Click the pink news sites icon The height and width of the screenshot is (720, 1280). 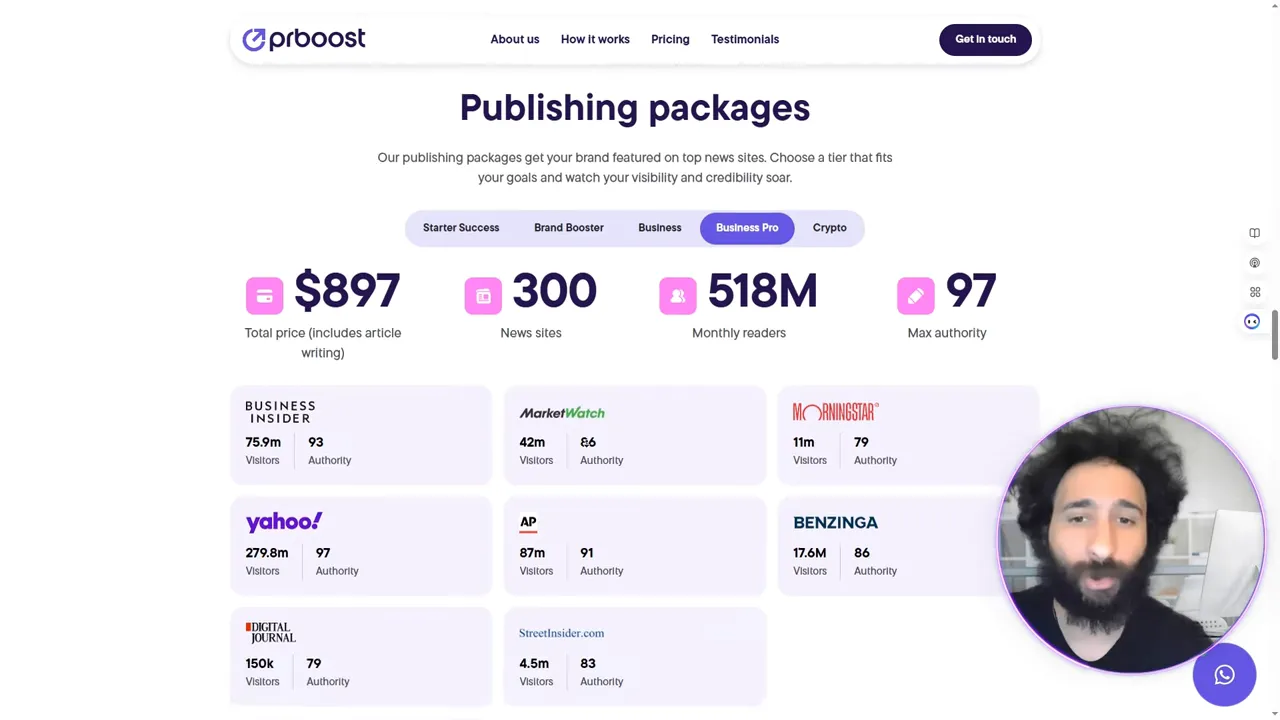pyautogui.click(x=483, y=296)
